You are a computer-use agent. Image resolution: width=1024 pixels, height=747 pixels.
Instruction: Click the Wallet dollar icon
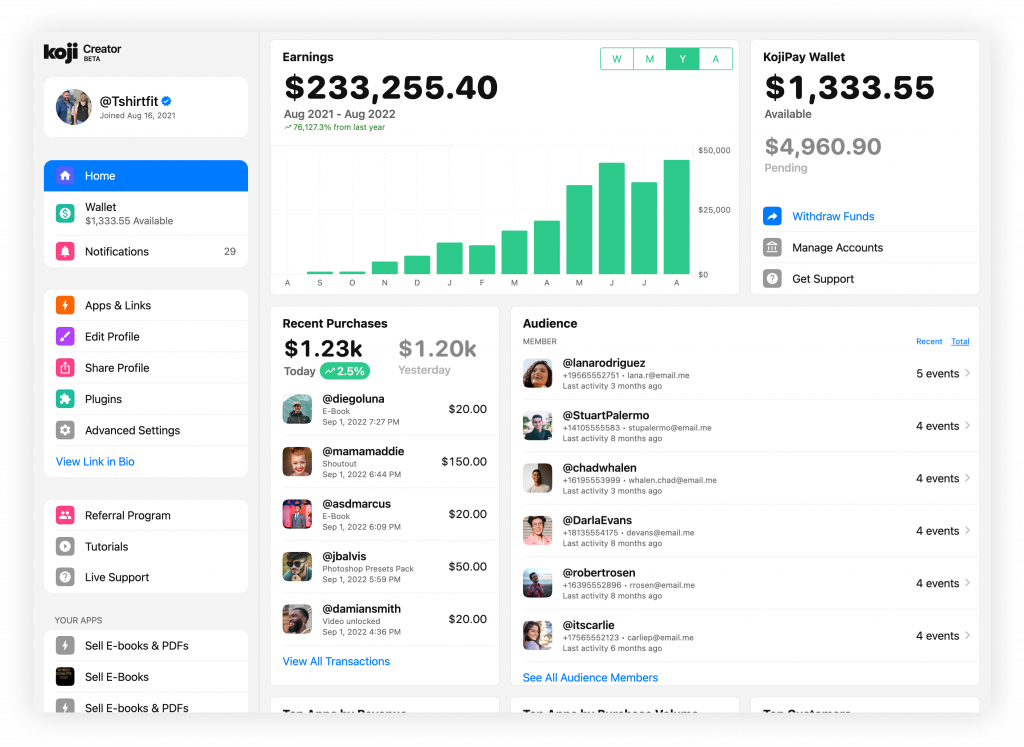pyautogui.click(x=65, y=213)
